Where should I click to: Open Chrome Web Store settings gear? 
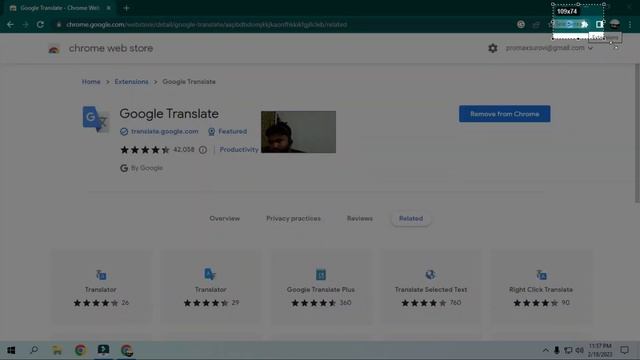(493, 48)
